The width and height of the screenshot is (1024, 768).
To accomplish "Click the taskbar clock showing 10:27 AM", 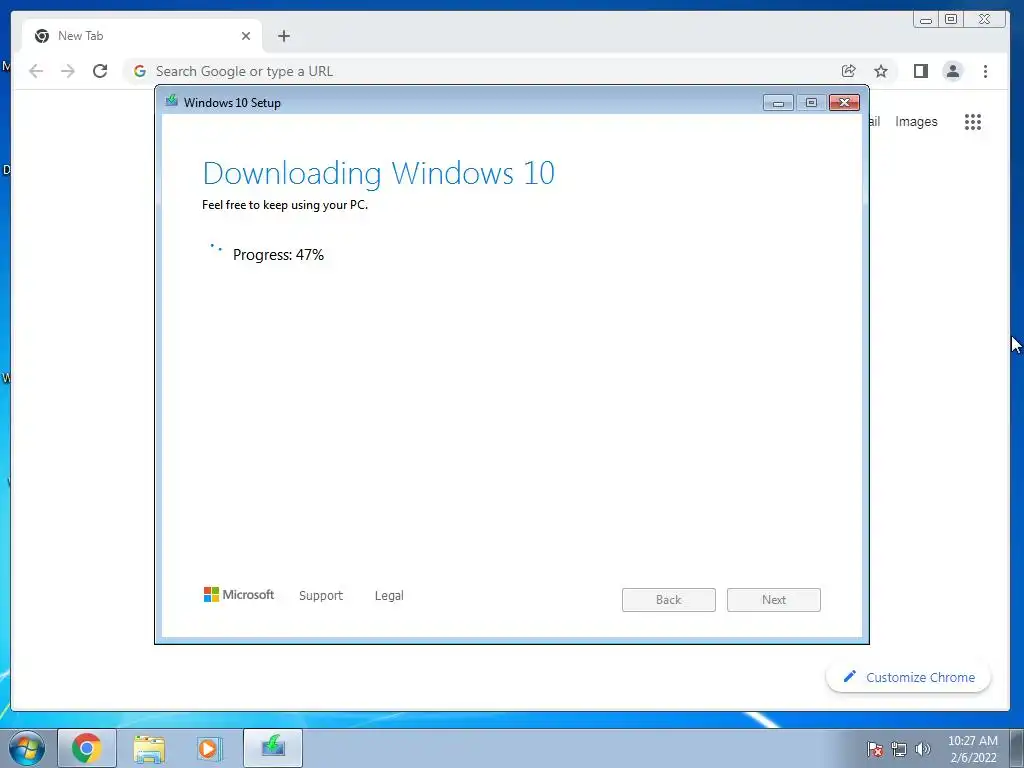I will [973, 749].
